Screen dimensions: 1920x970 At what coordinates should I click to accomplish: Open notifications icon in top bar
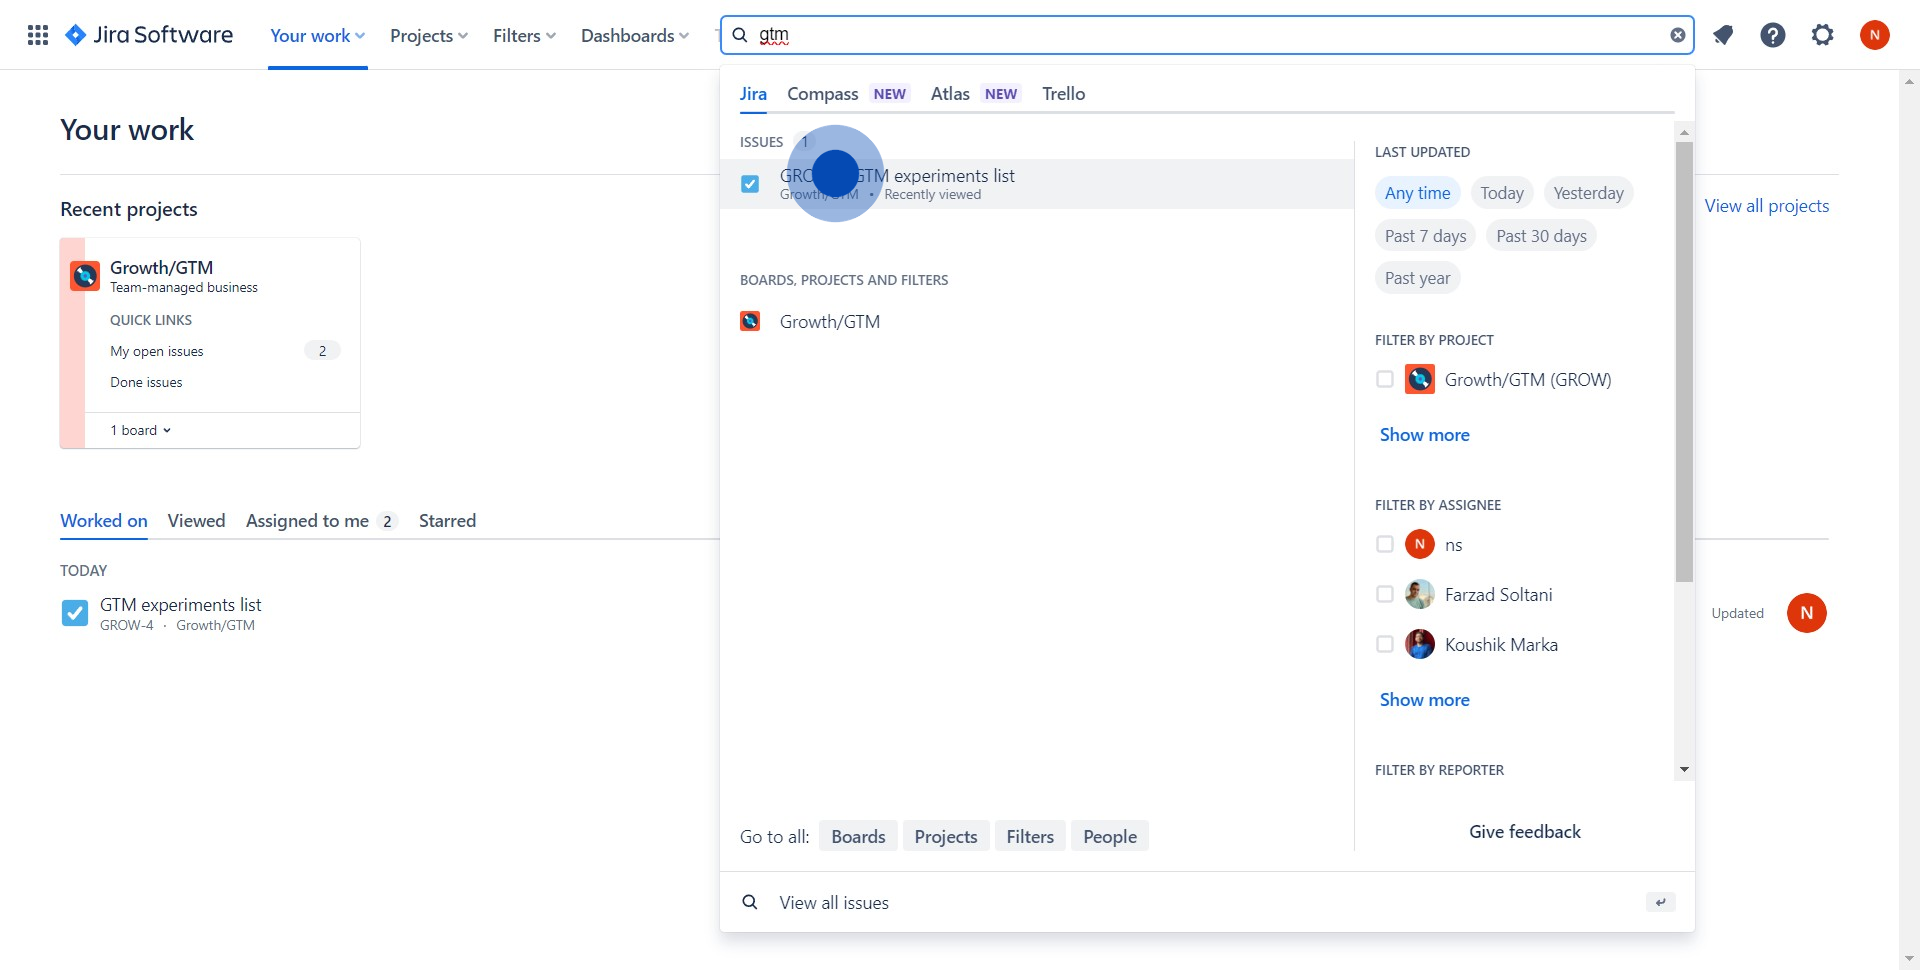pyautogui.click(x=1723, y=35)
